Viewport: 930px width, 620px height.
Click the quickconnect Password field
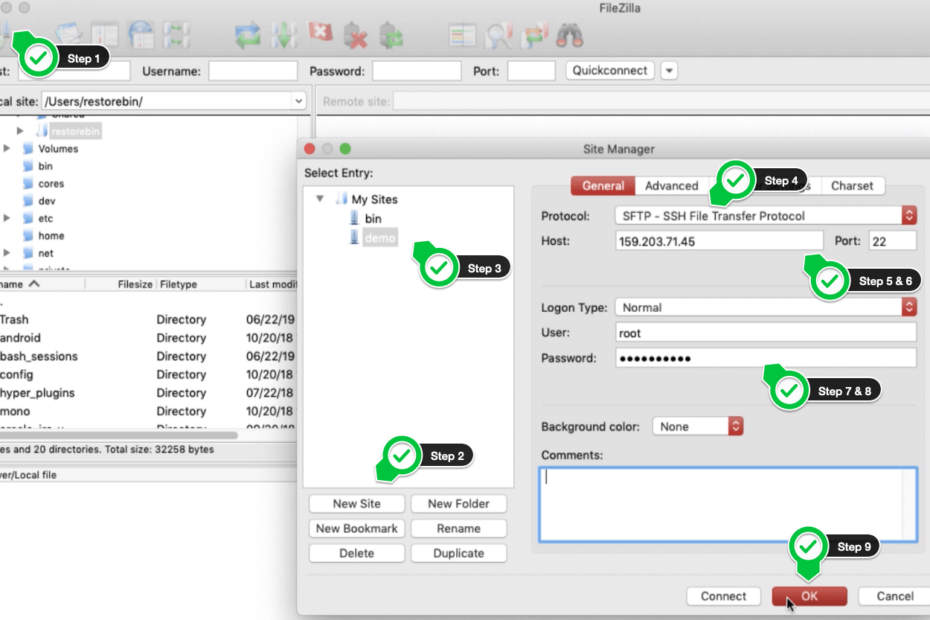coord(416,71)
